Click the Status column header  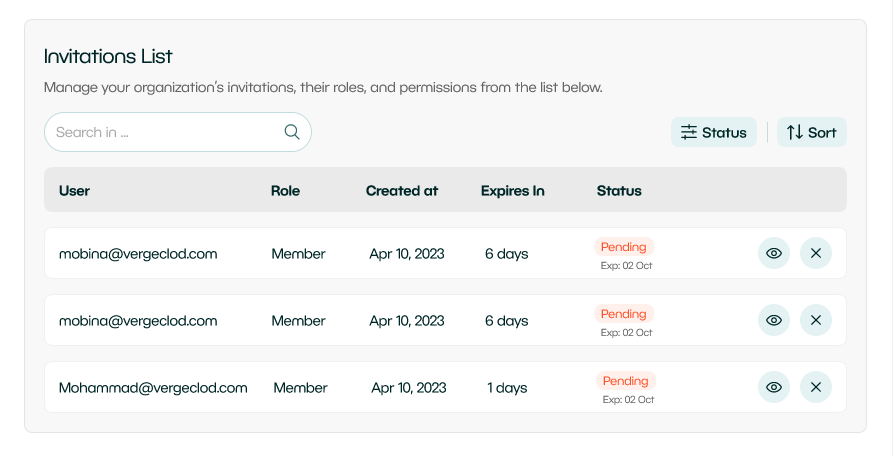pyautogui.click(x=619, y=190)
